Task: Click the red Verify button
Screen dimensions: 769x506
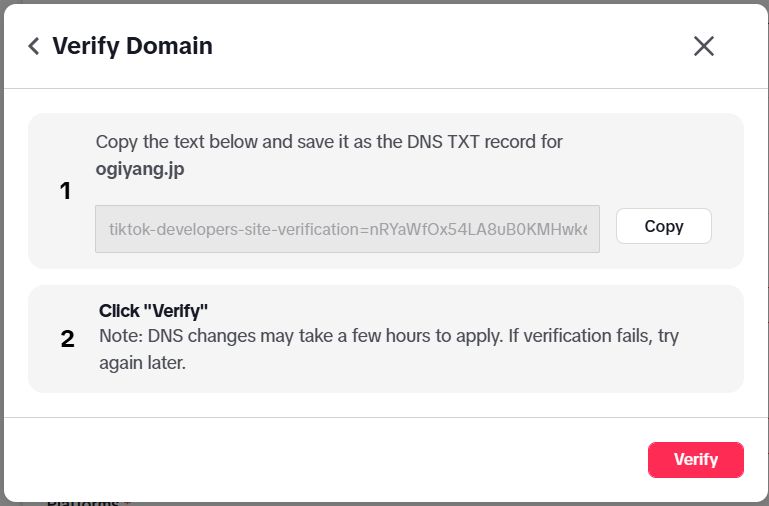Action: 695,460
